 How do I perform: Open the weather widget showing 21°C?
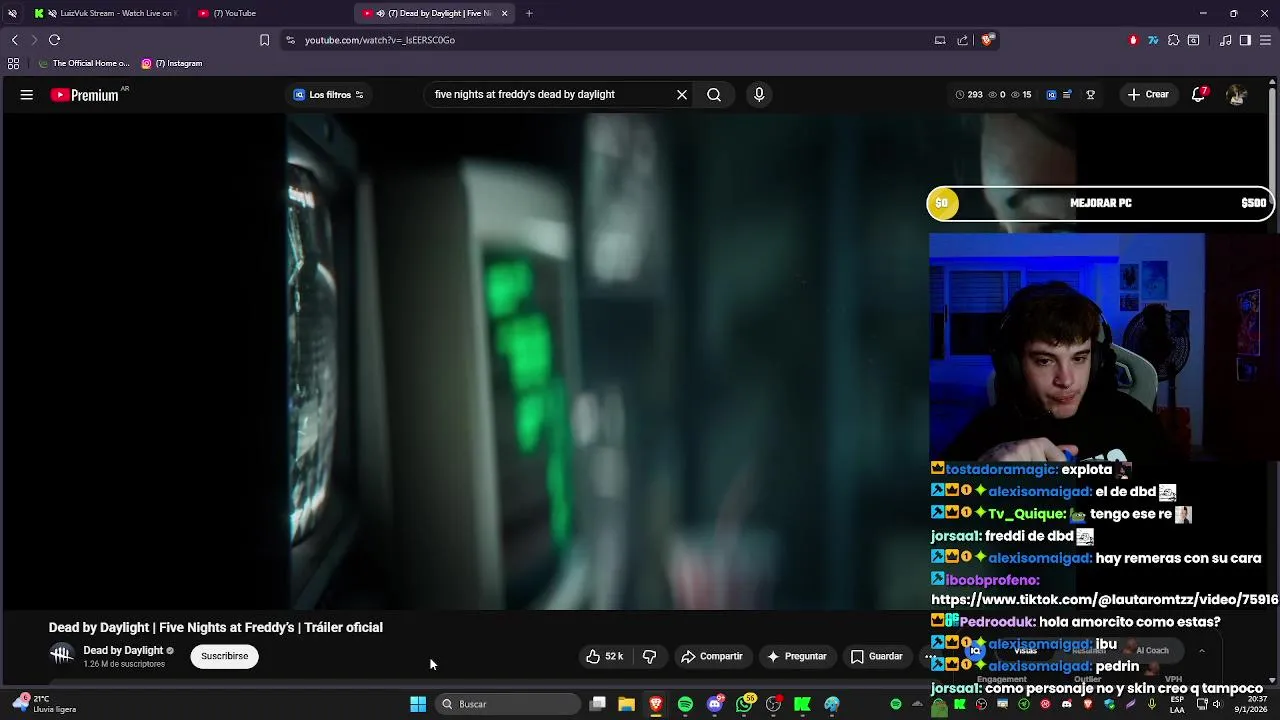42,704
